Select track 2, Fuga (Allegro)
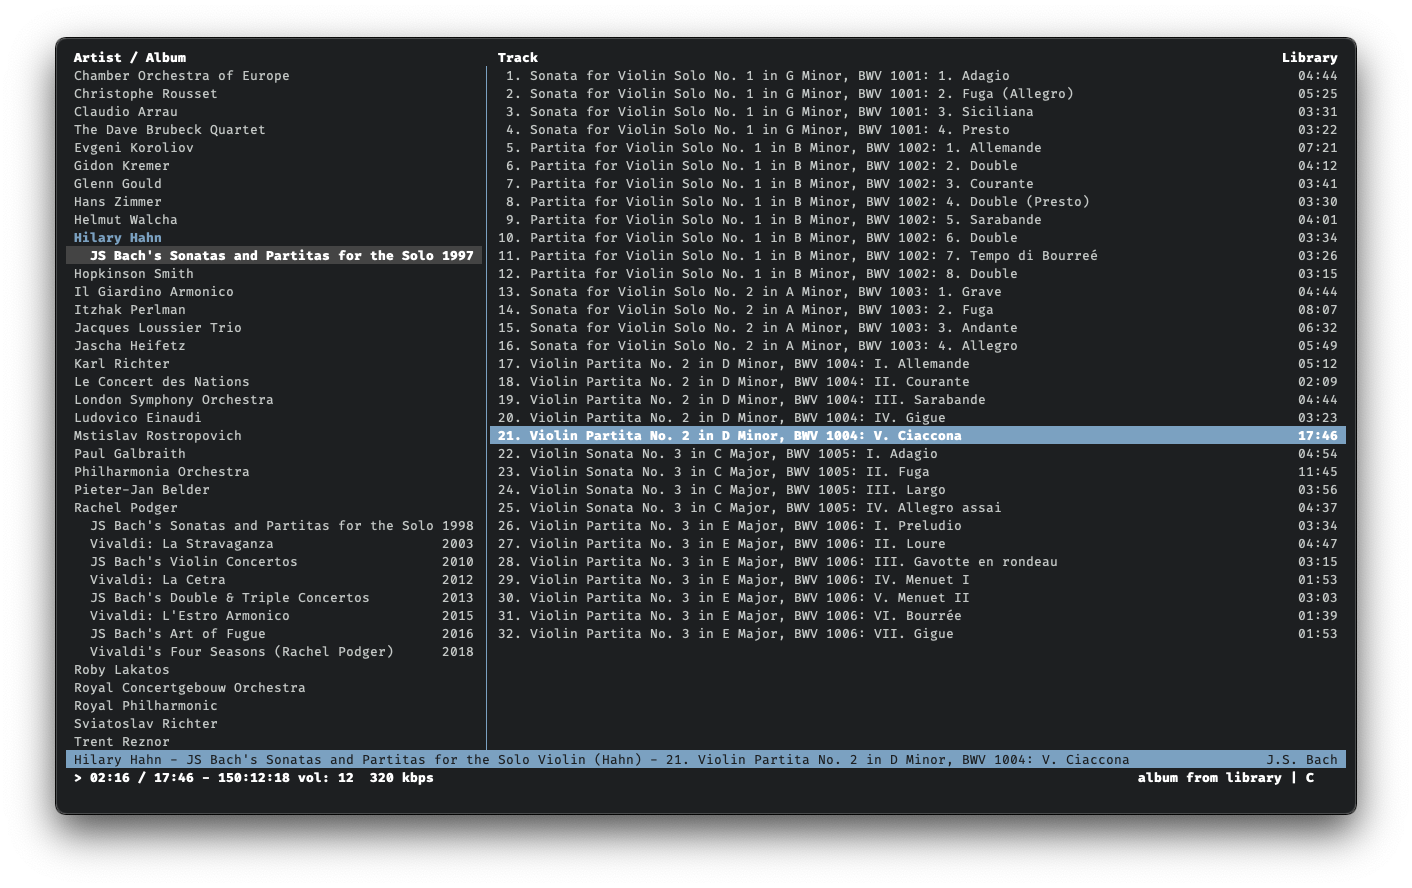The image size is (1412, 888). [x=917, y=94]
